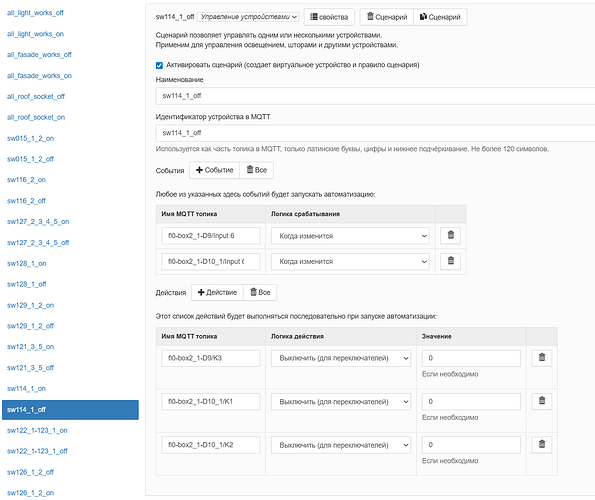Add a new event with Событие button
Screen dimensions: 595x500
click(214, 170)
